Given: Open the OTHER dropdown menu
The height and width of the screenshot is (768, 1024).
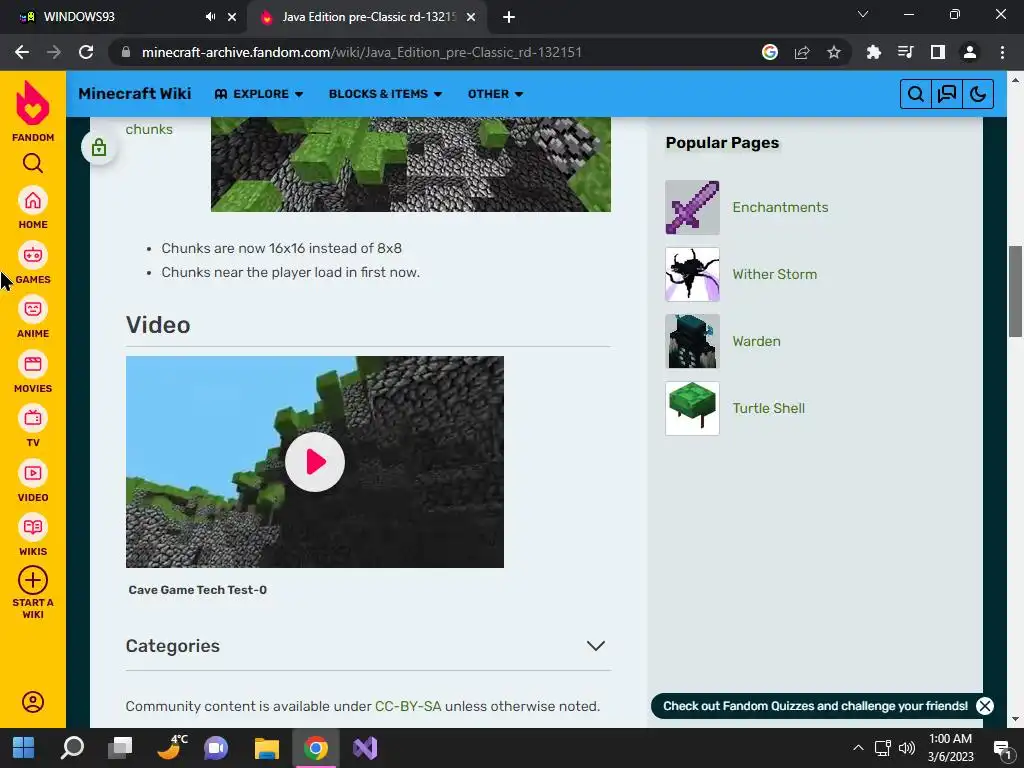Looking at the screenshot, I should pyautogui.click(x=495, y=94).
